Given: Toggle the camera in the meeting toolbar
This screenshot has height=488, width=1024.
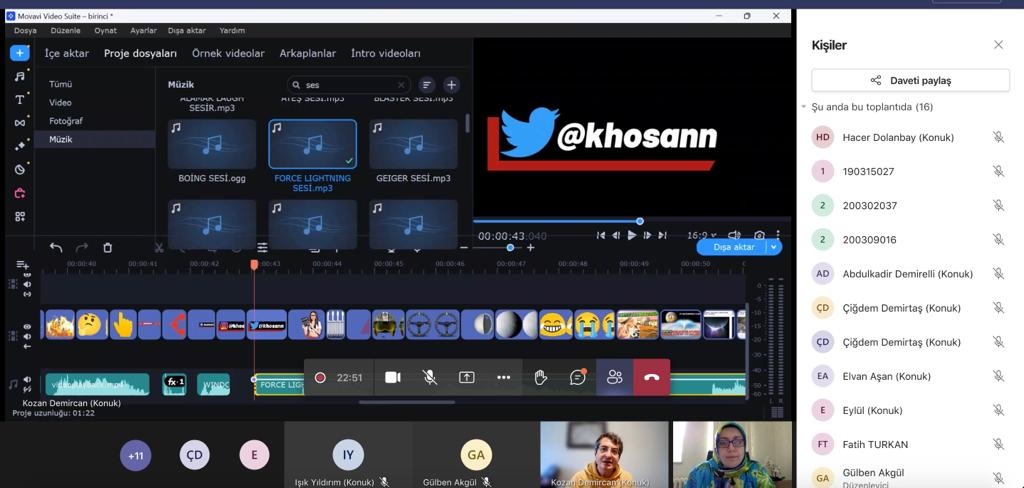Looking at the screenshot, I should 393,377.
